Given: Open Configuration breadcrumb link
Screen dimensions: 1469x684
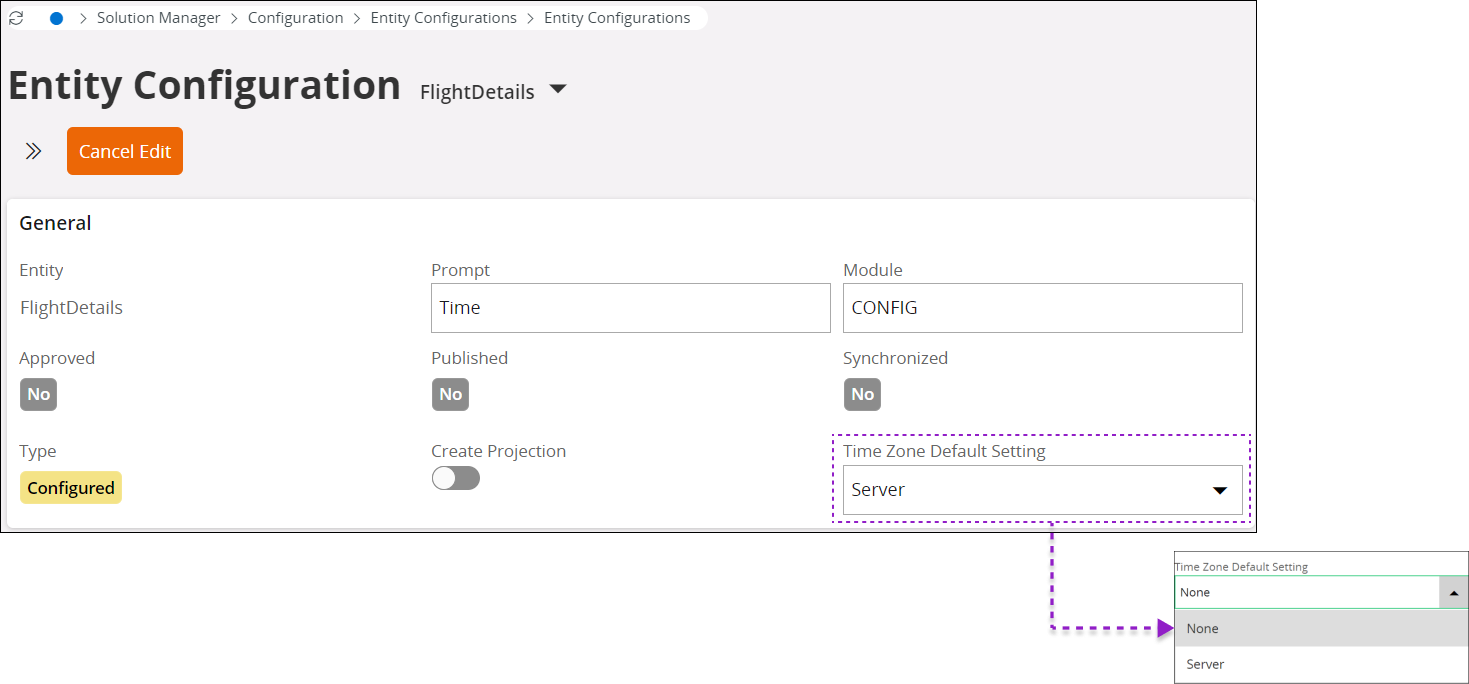Looking at the screenshot, I should (296, 18).
